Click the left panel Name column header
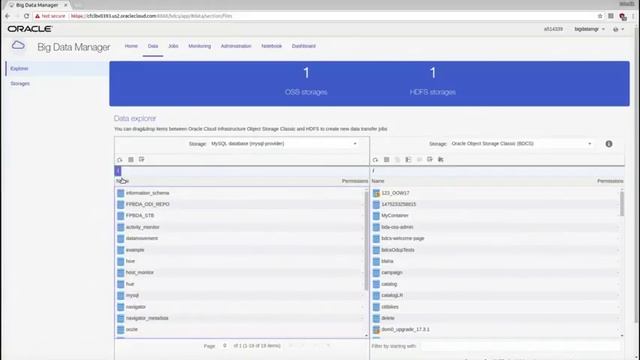640x360 pixels. coord(122,181)
